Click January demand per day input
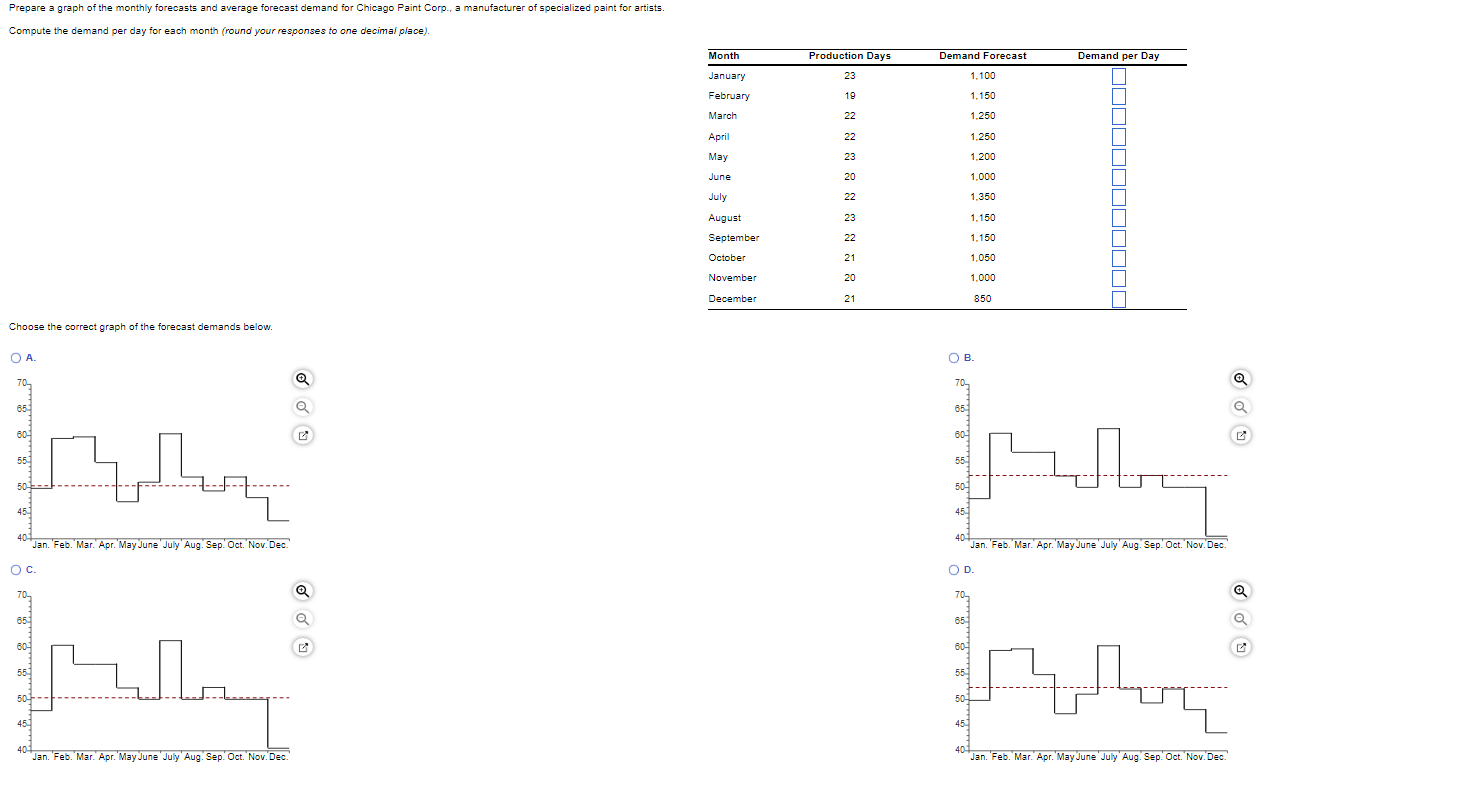 click(1118, 76)
